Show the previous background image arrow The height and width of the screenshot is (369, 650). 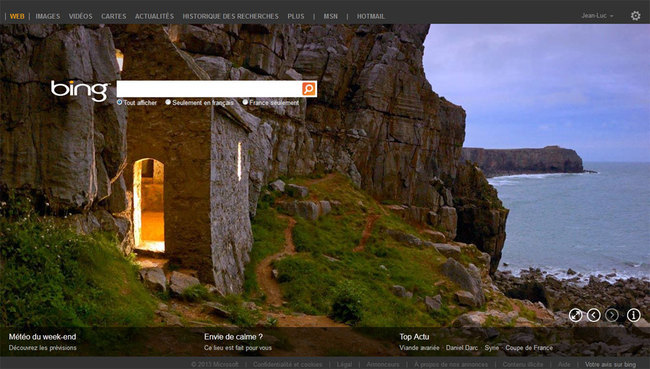coord(594,315)
